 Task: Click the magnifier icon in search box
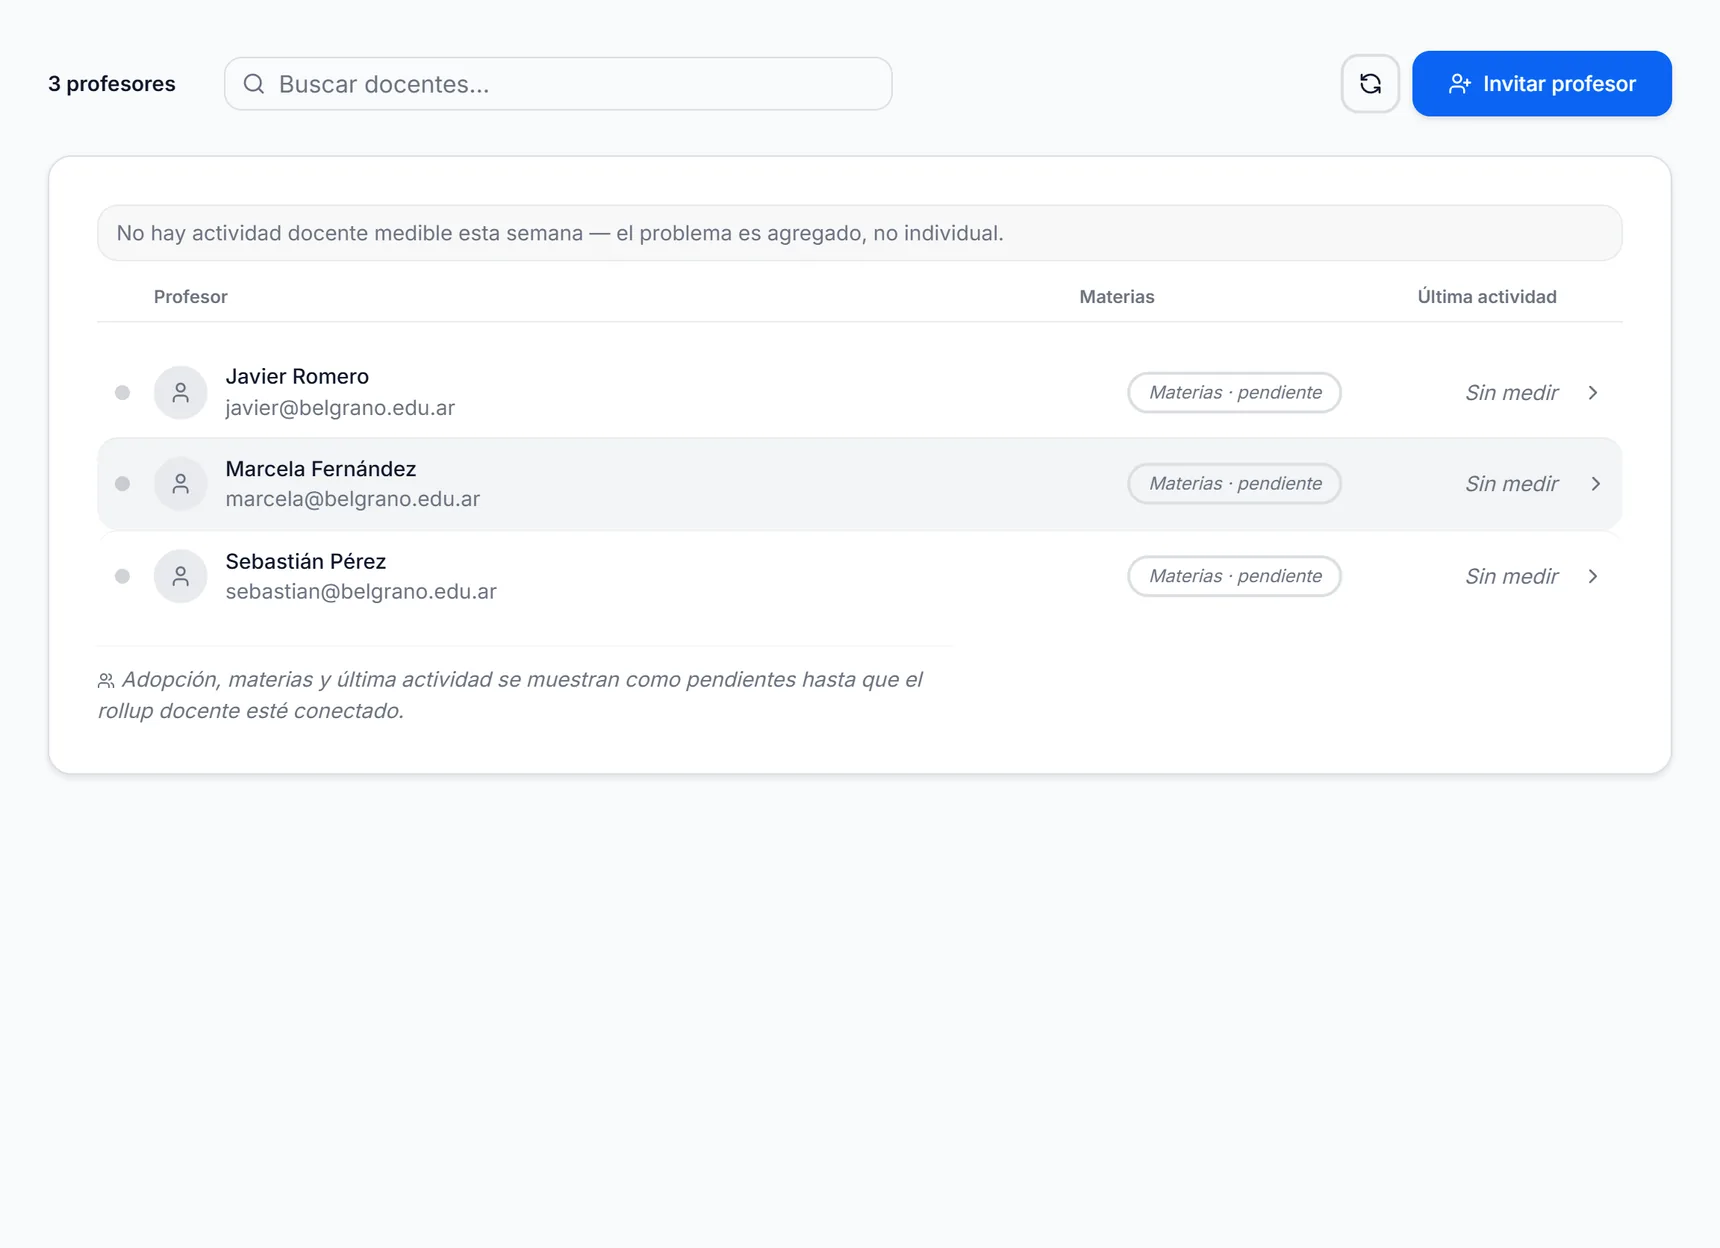tap(254, 84)
